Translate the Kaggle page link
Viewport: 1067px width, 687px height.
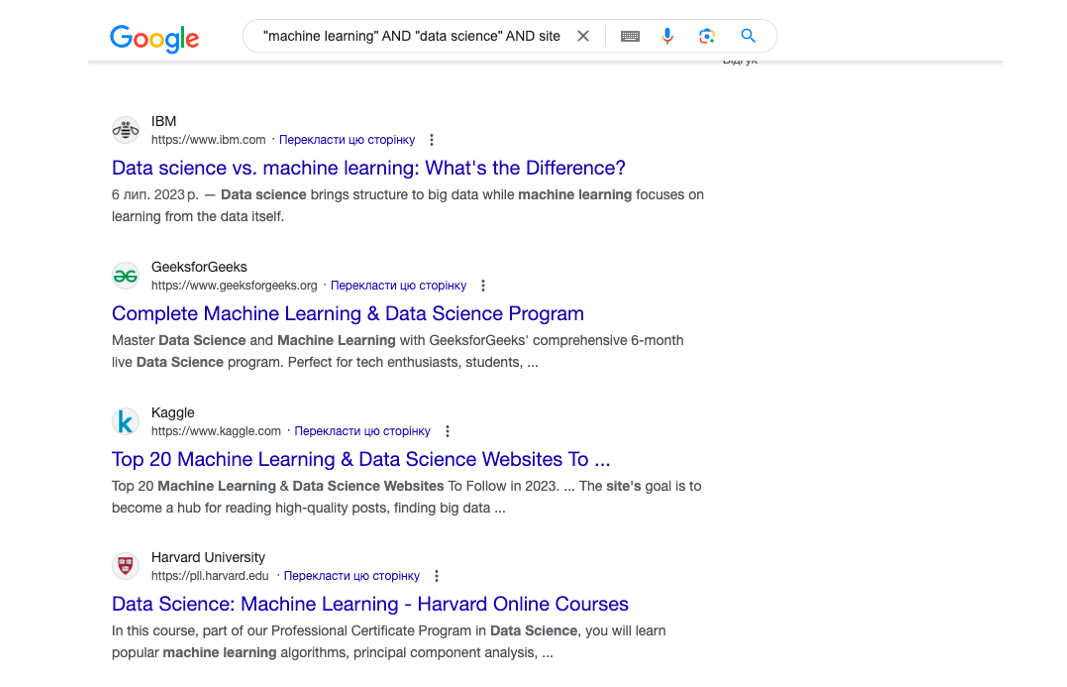363,431
